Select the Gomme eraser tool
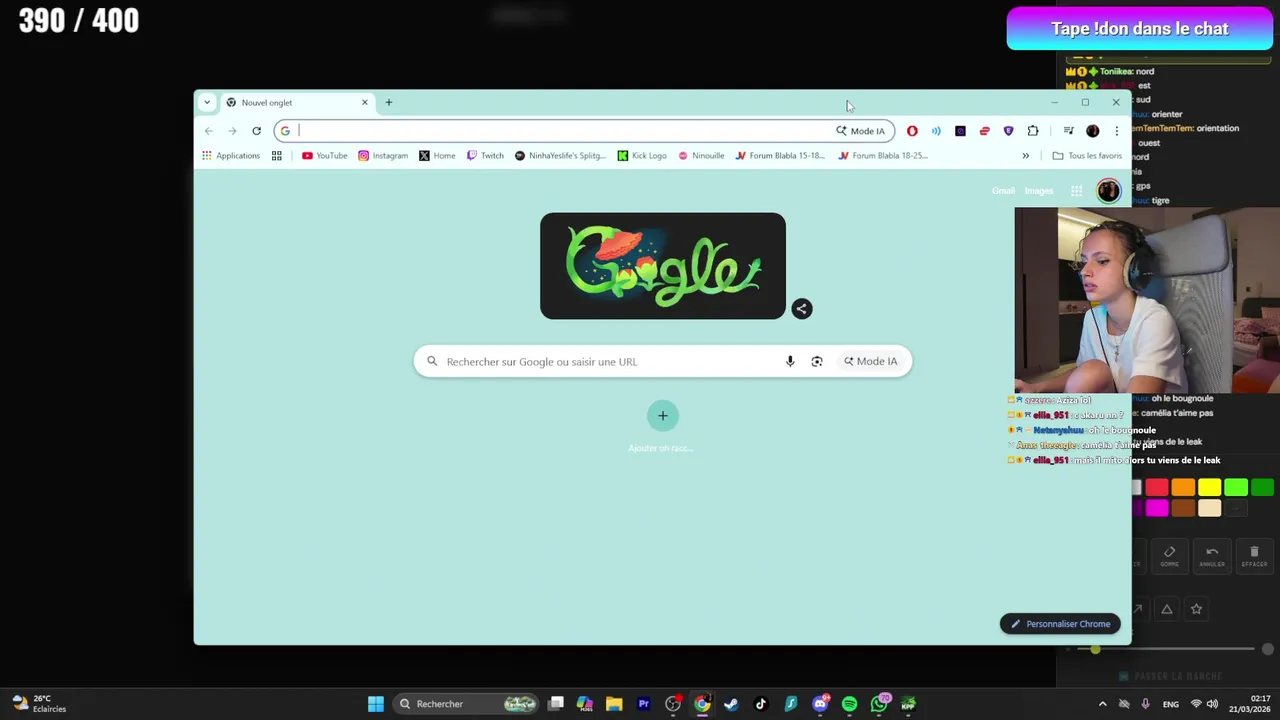The height and width of the screenshot is (720, 1280). coord(1169,556)
